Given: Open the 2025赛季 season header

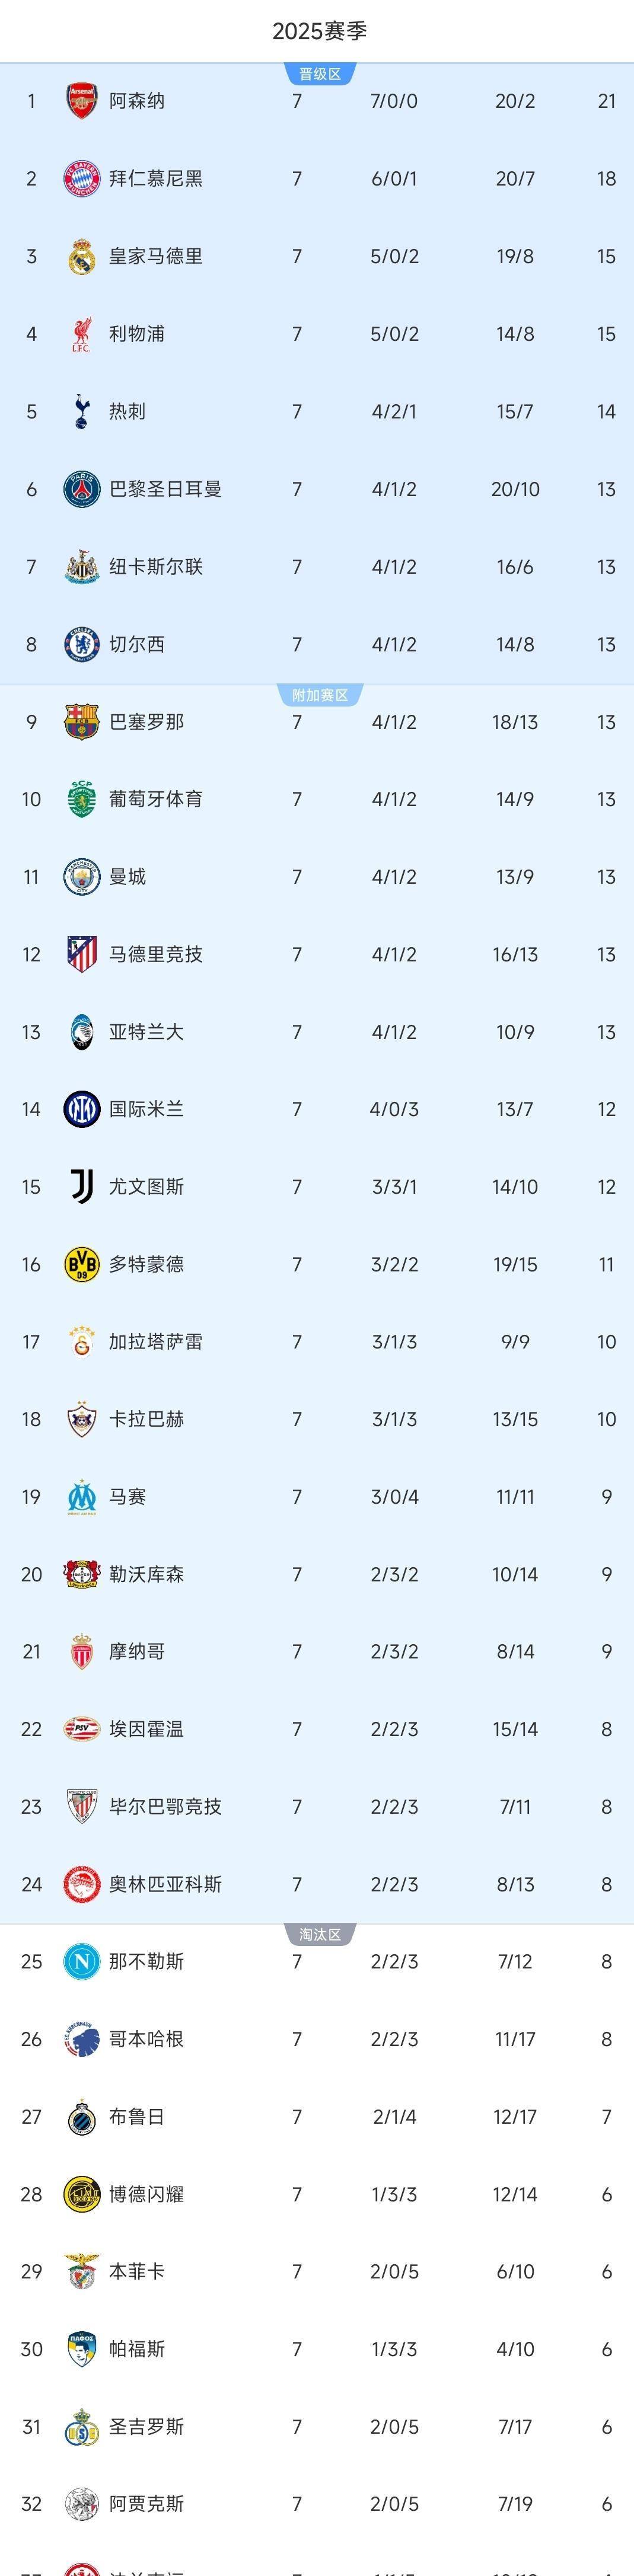Looking at the screenshot, I should (x=320, y=31).
